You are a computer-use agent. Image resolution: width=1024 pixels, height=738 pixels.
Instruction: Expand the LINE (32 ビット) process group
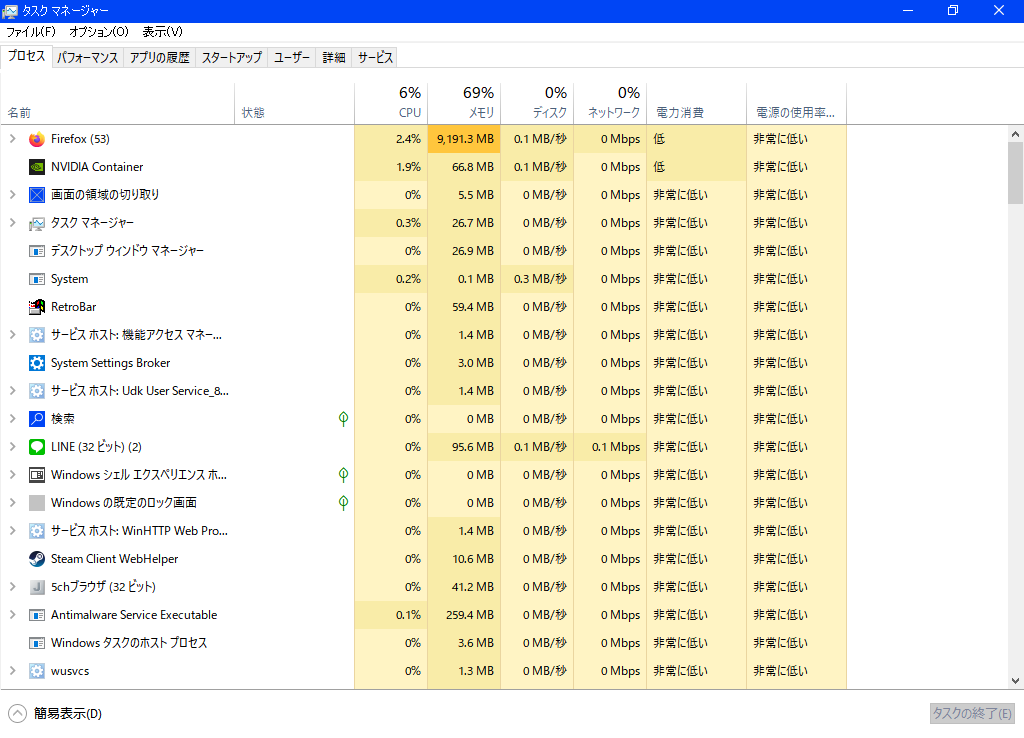coord(12,447)
